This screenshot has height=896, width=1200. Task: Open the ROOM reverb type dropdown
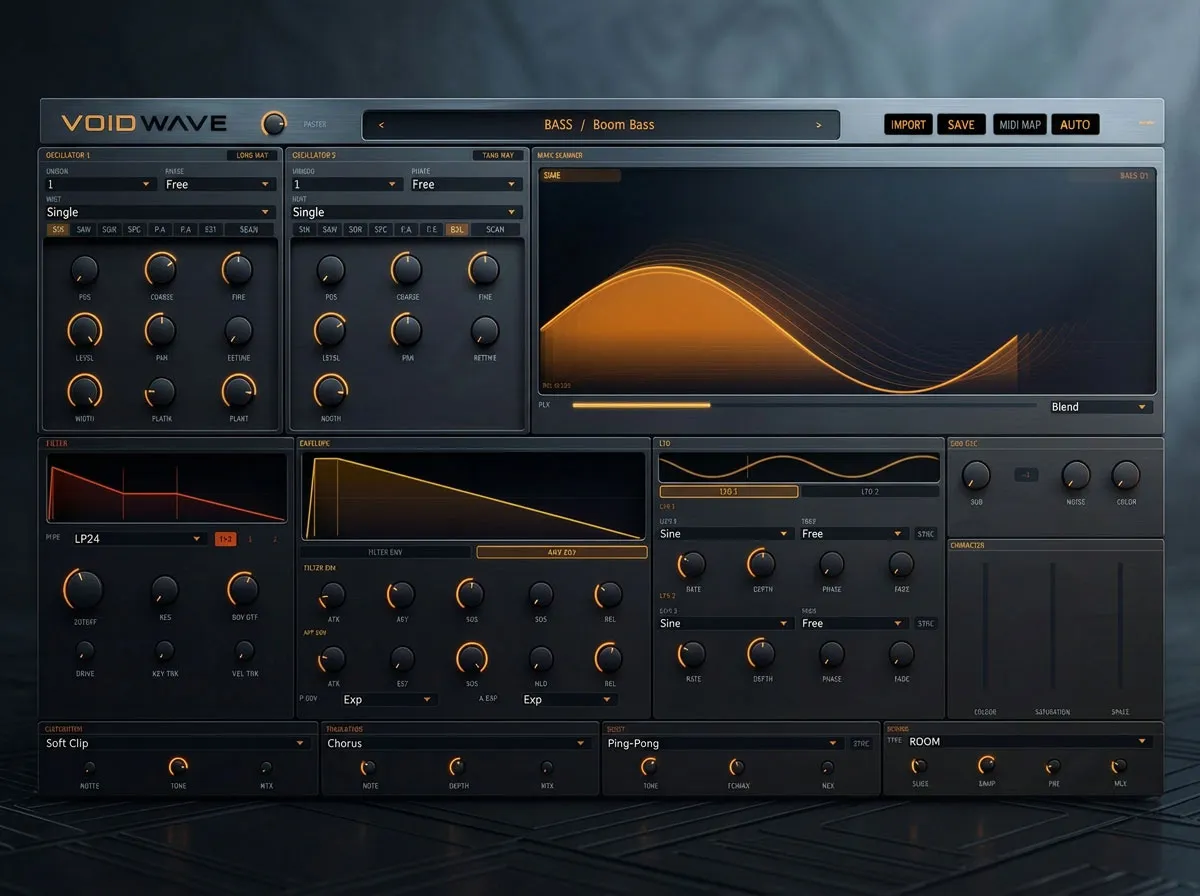[1030, 741]
